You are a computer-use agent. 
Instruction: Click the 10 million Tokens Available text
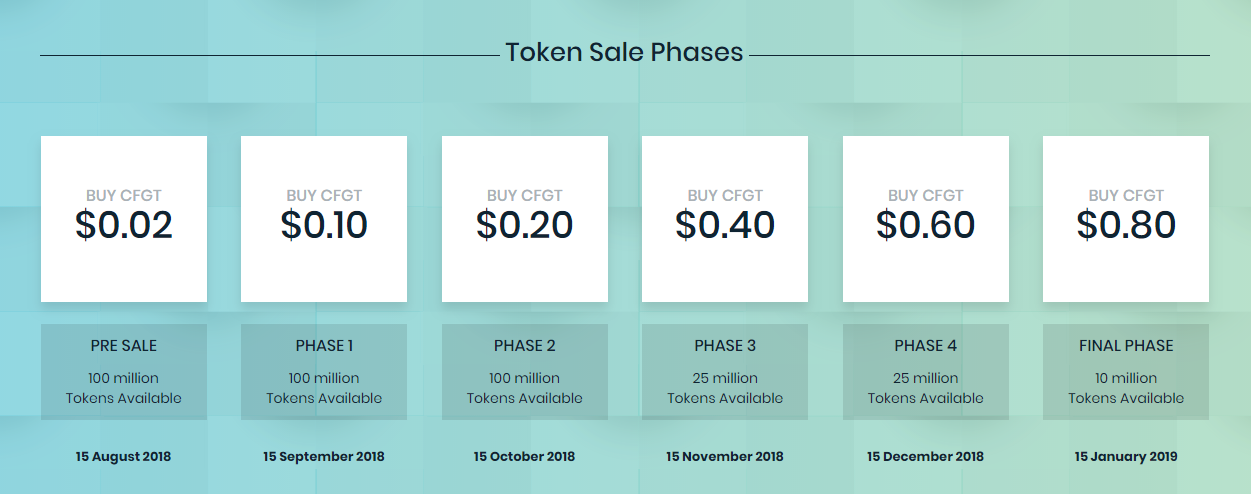(x=1126, y=388)
